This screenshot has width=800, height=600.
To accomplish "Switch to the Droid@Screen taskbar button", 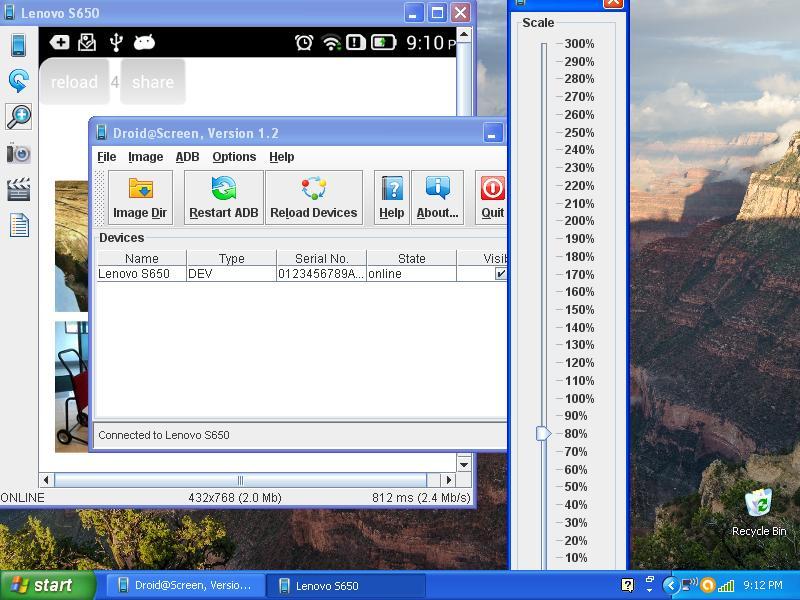I will (186, 585).
